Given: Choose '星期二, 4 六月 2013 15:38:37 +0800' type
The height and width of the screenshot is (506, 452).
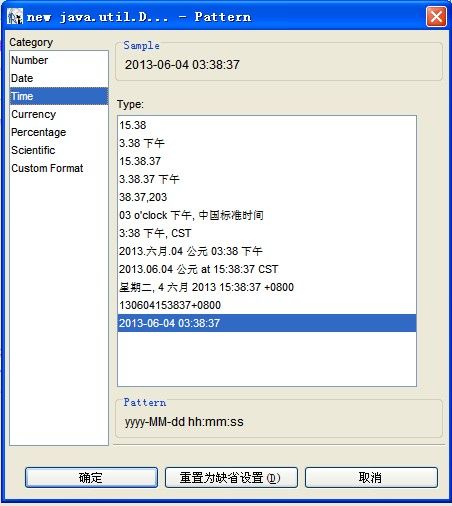Looking at the screenshot, I should tap(267, 287).
